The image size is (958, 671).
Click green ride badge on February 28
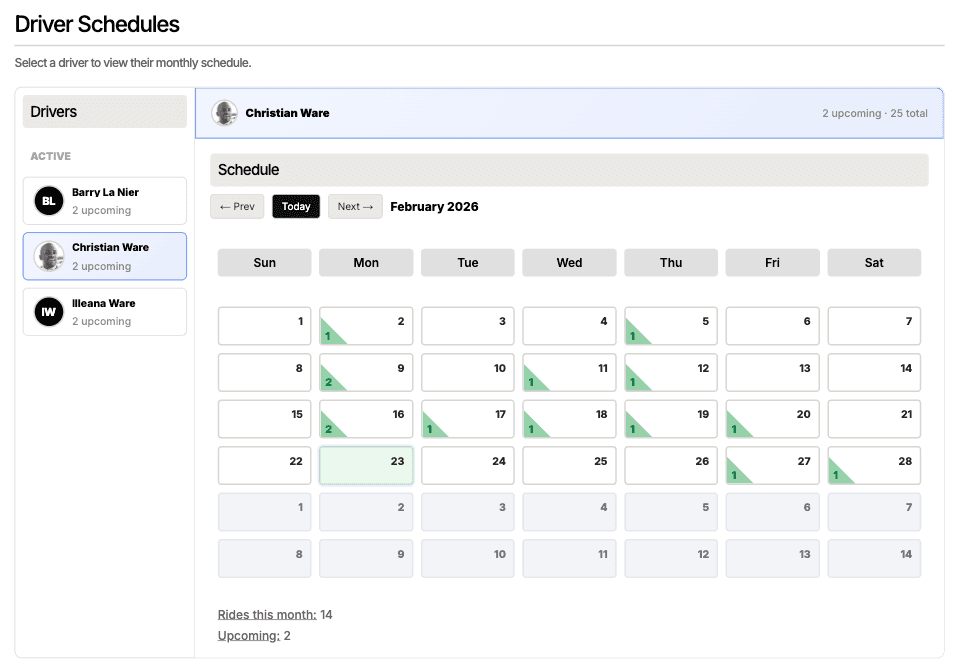[837, 474]
